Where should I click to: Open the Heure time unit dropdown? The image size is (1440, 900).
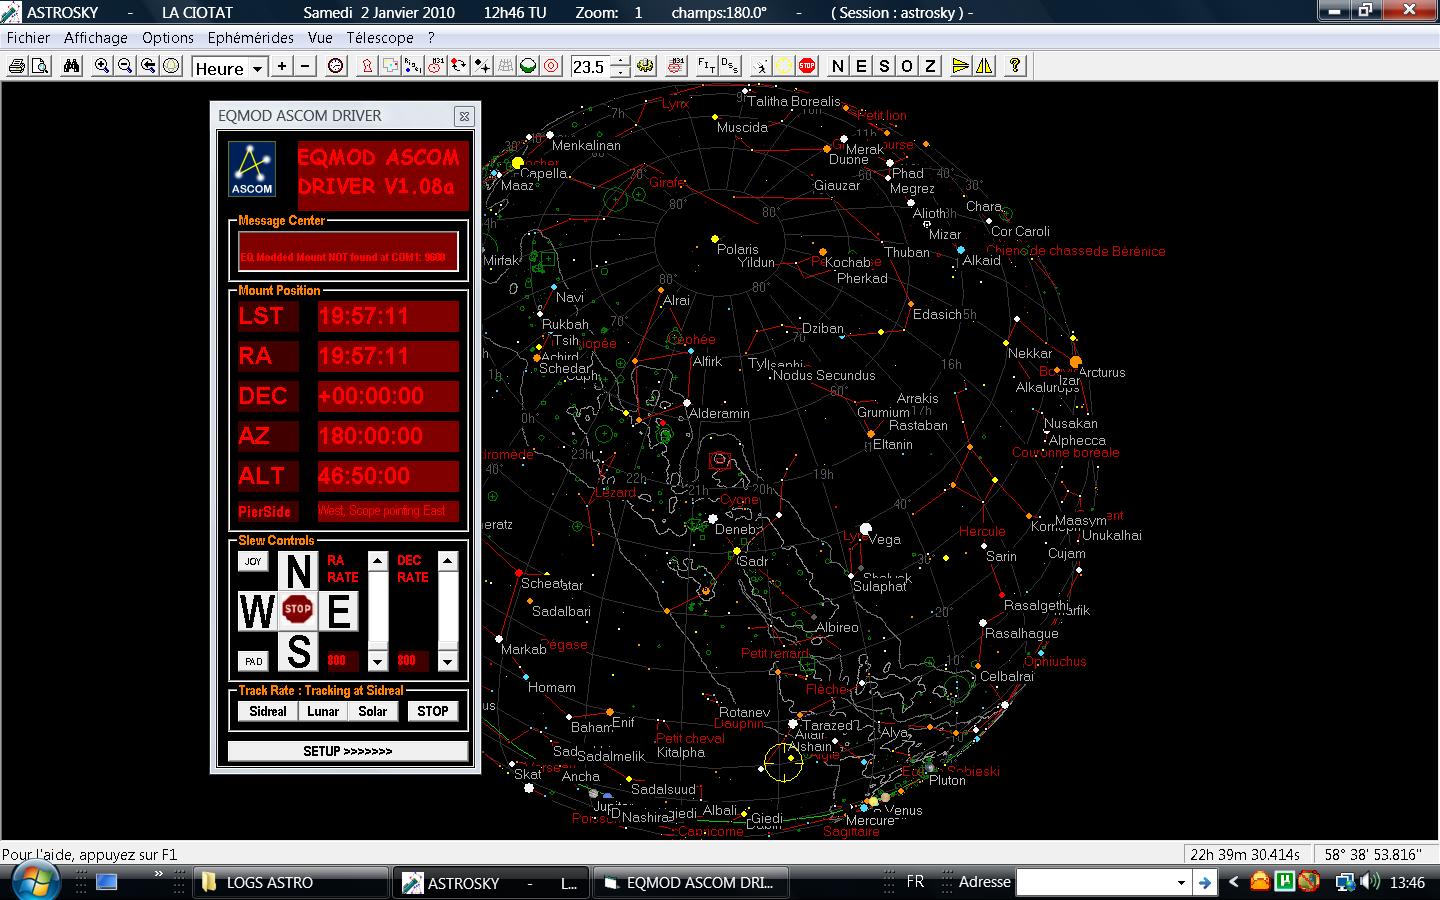(x=257, y=68)
